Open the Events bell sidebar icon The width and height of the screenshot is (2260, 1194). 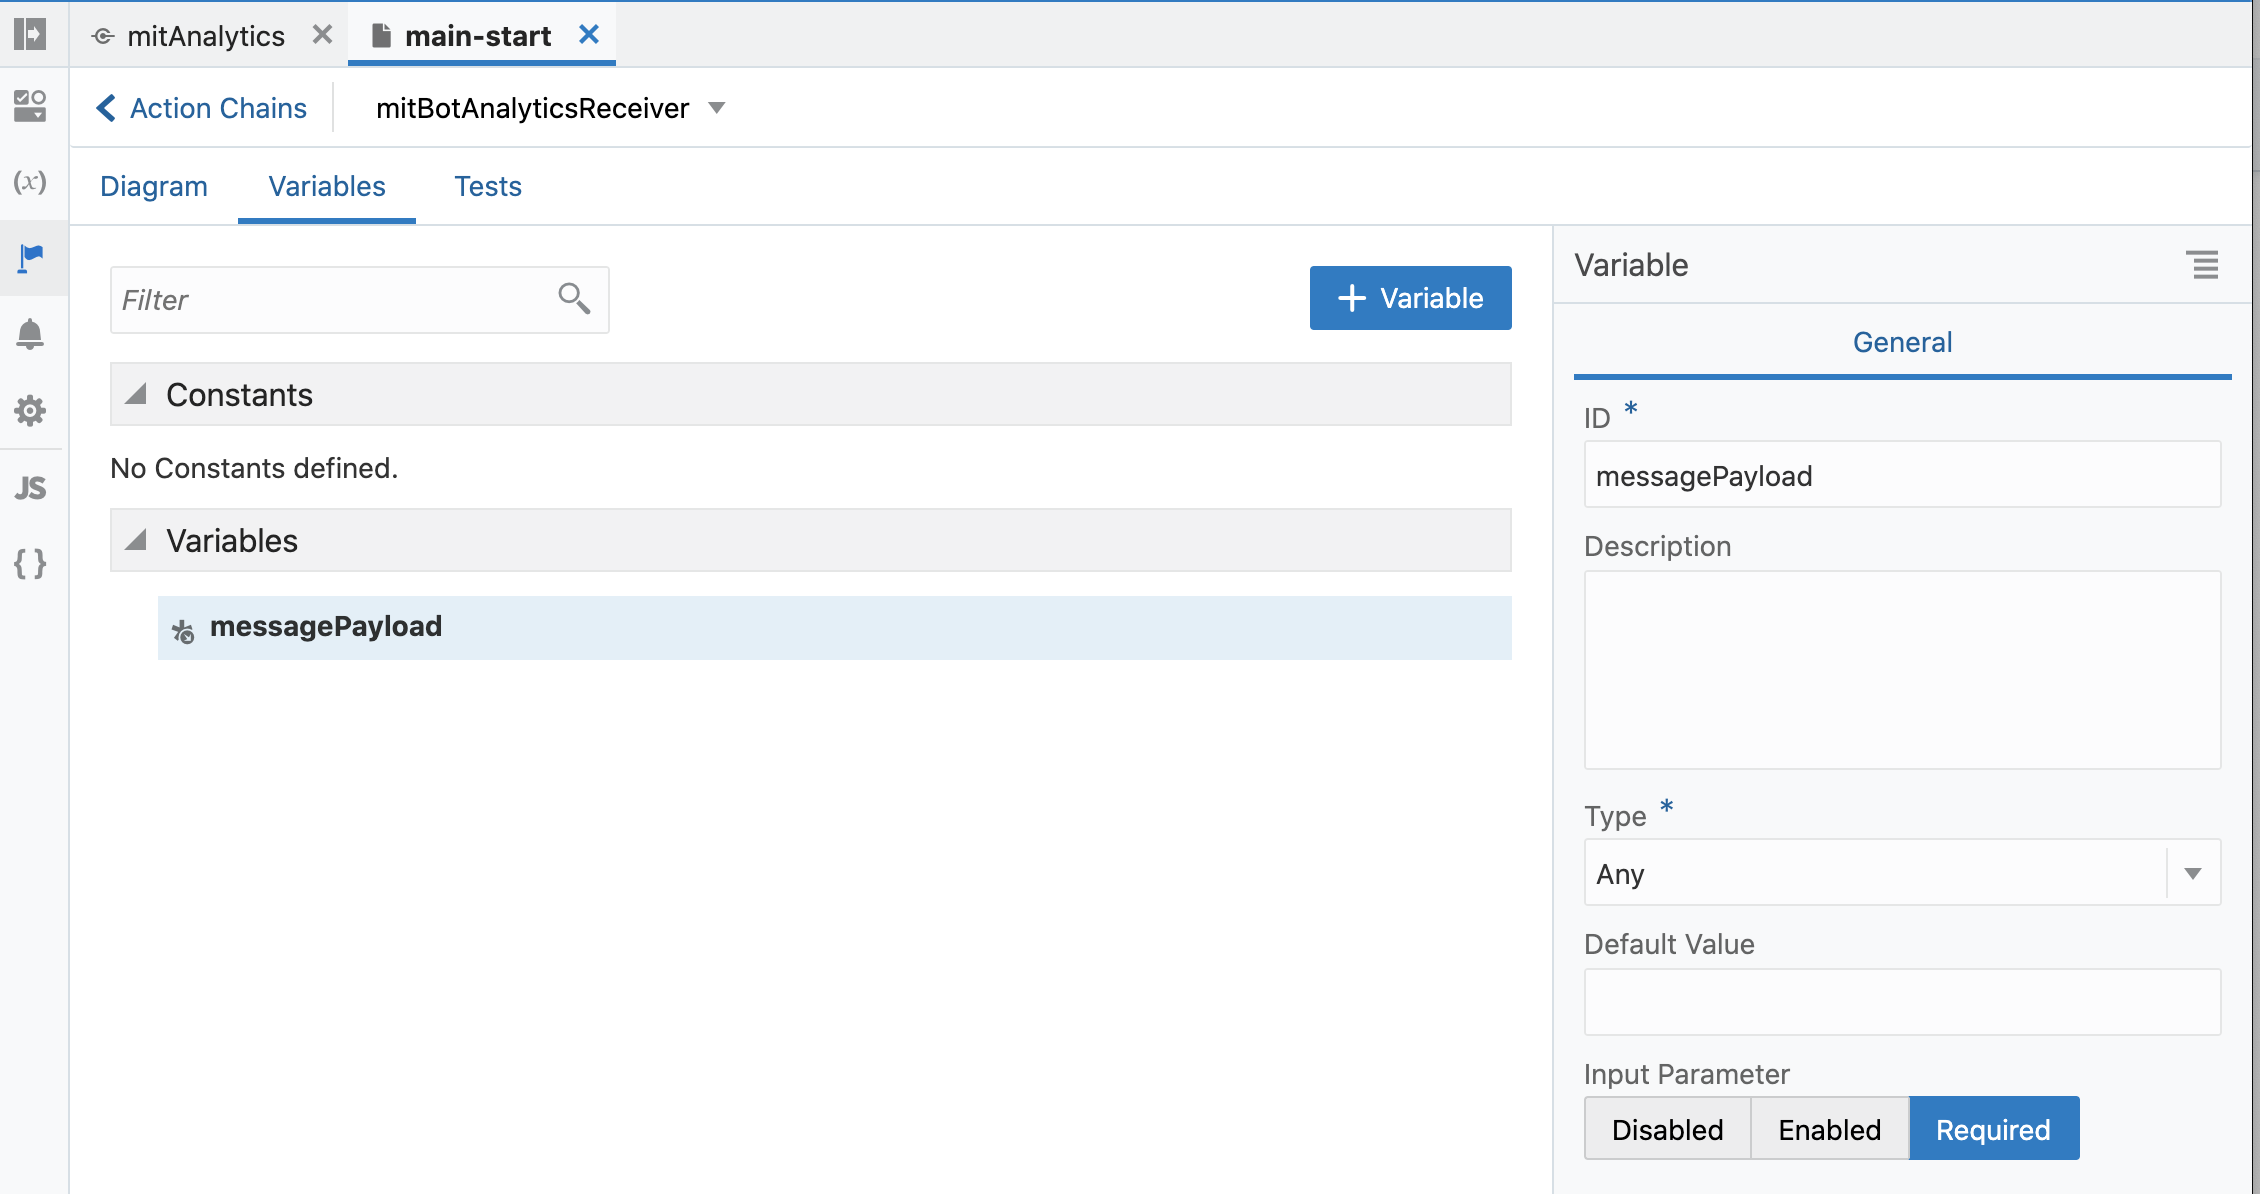tap(30, 334)
